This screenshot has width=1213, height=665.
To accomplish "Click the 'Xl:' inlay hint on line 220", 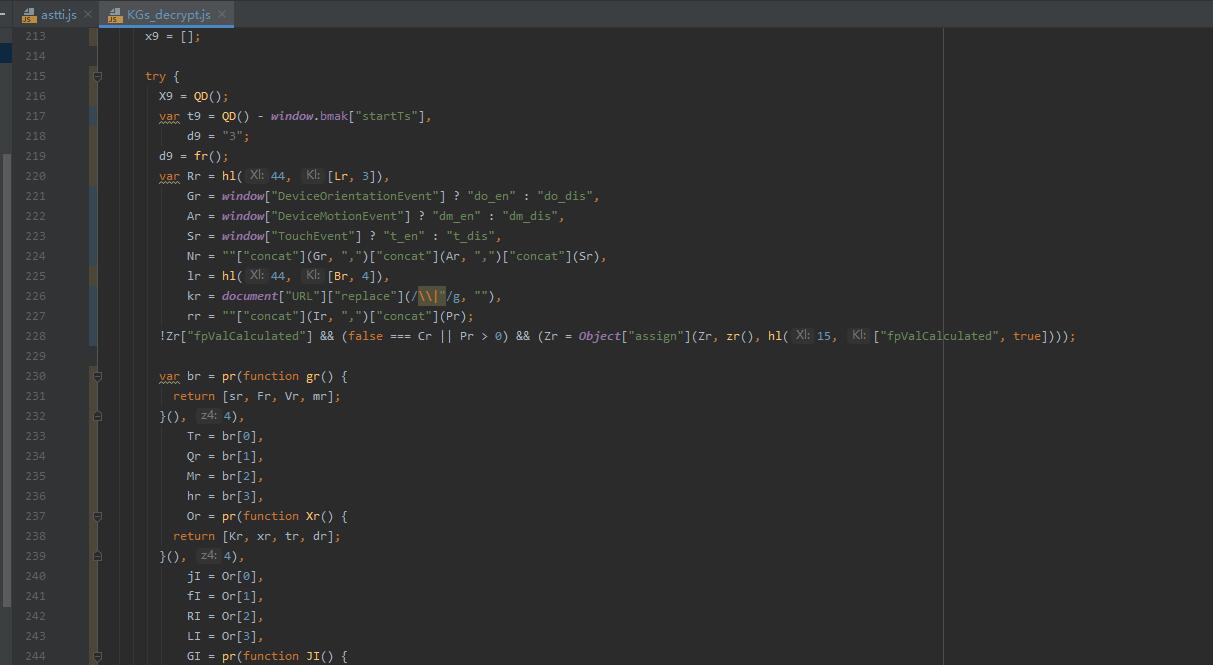I will pyautogui.click(x=257, y=176).
